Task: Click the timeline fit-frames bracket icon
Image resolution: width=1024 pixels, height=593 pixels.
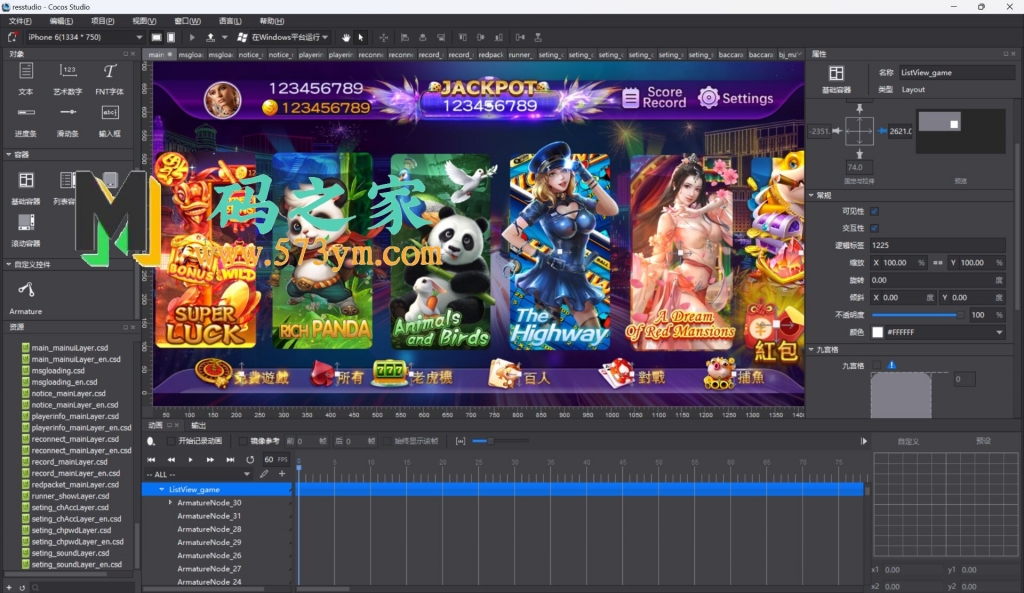Action: (x=460, y=441)
